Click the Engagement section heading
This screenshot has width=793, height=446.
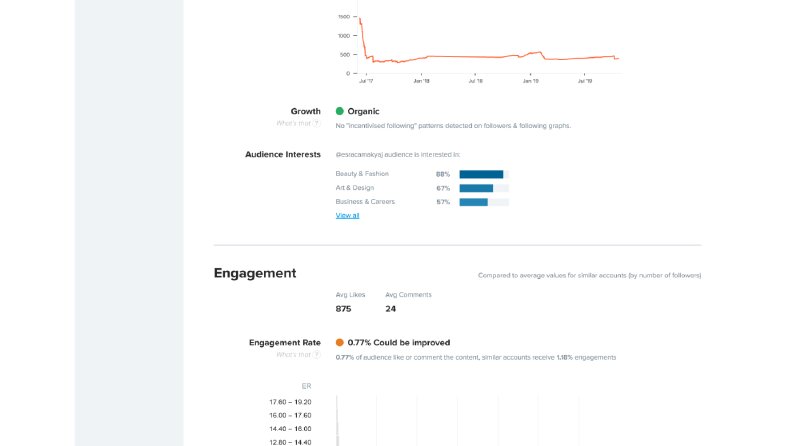click(255, 273)
